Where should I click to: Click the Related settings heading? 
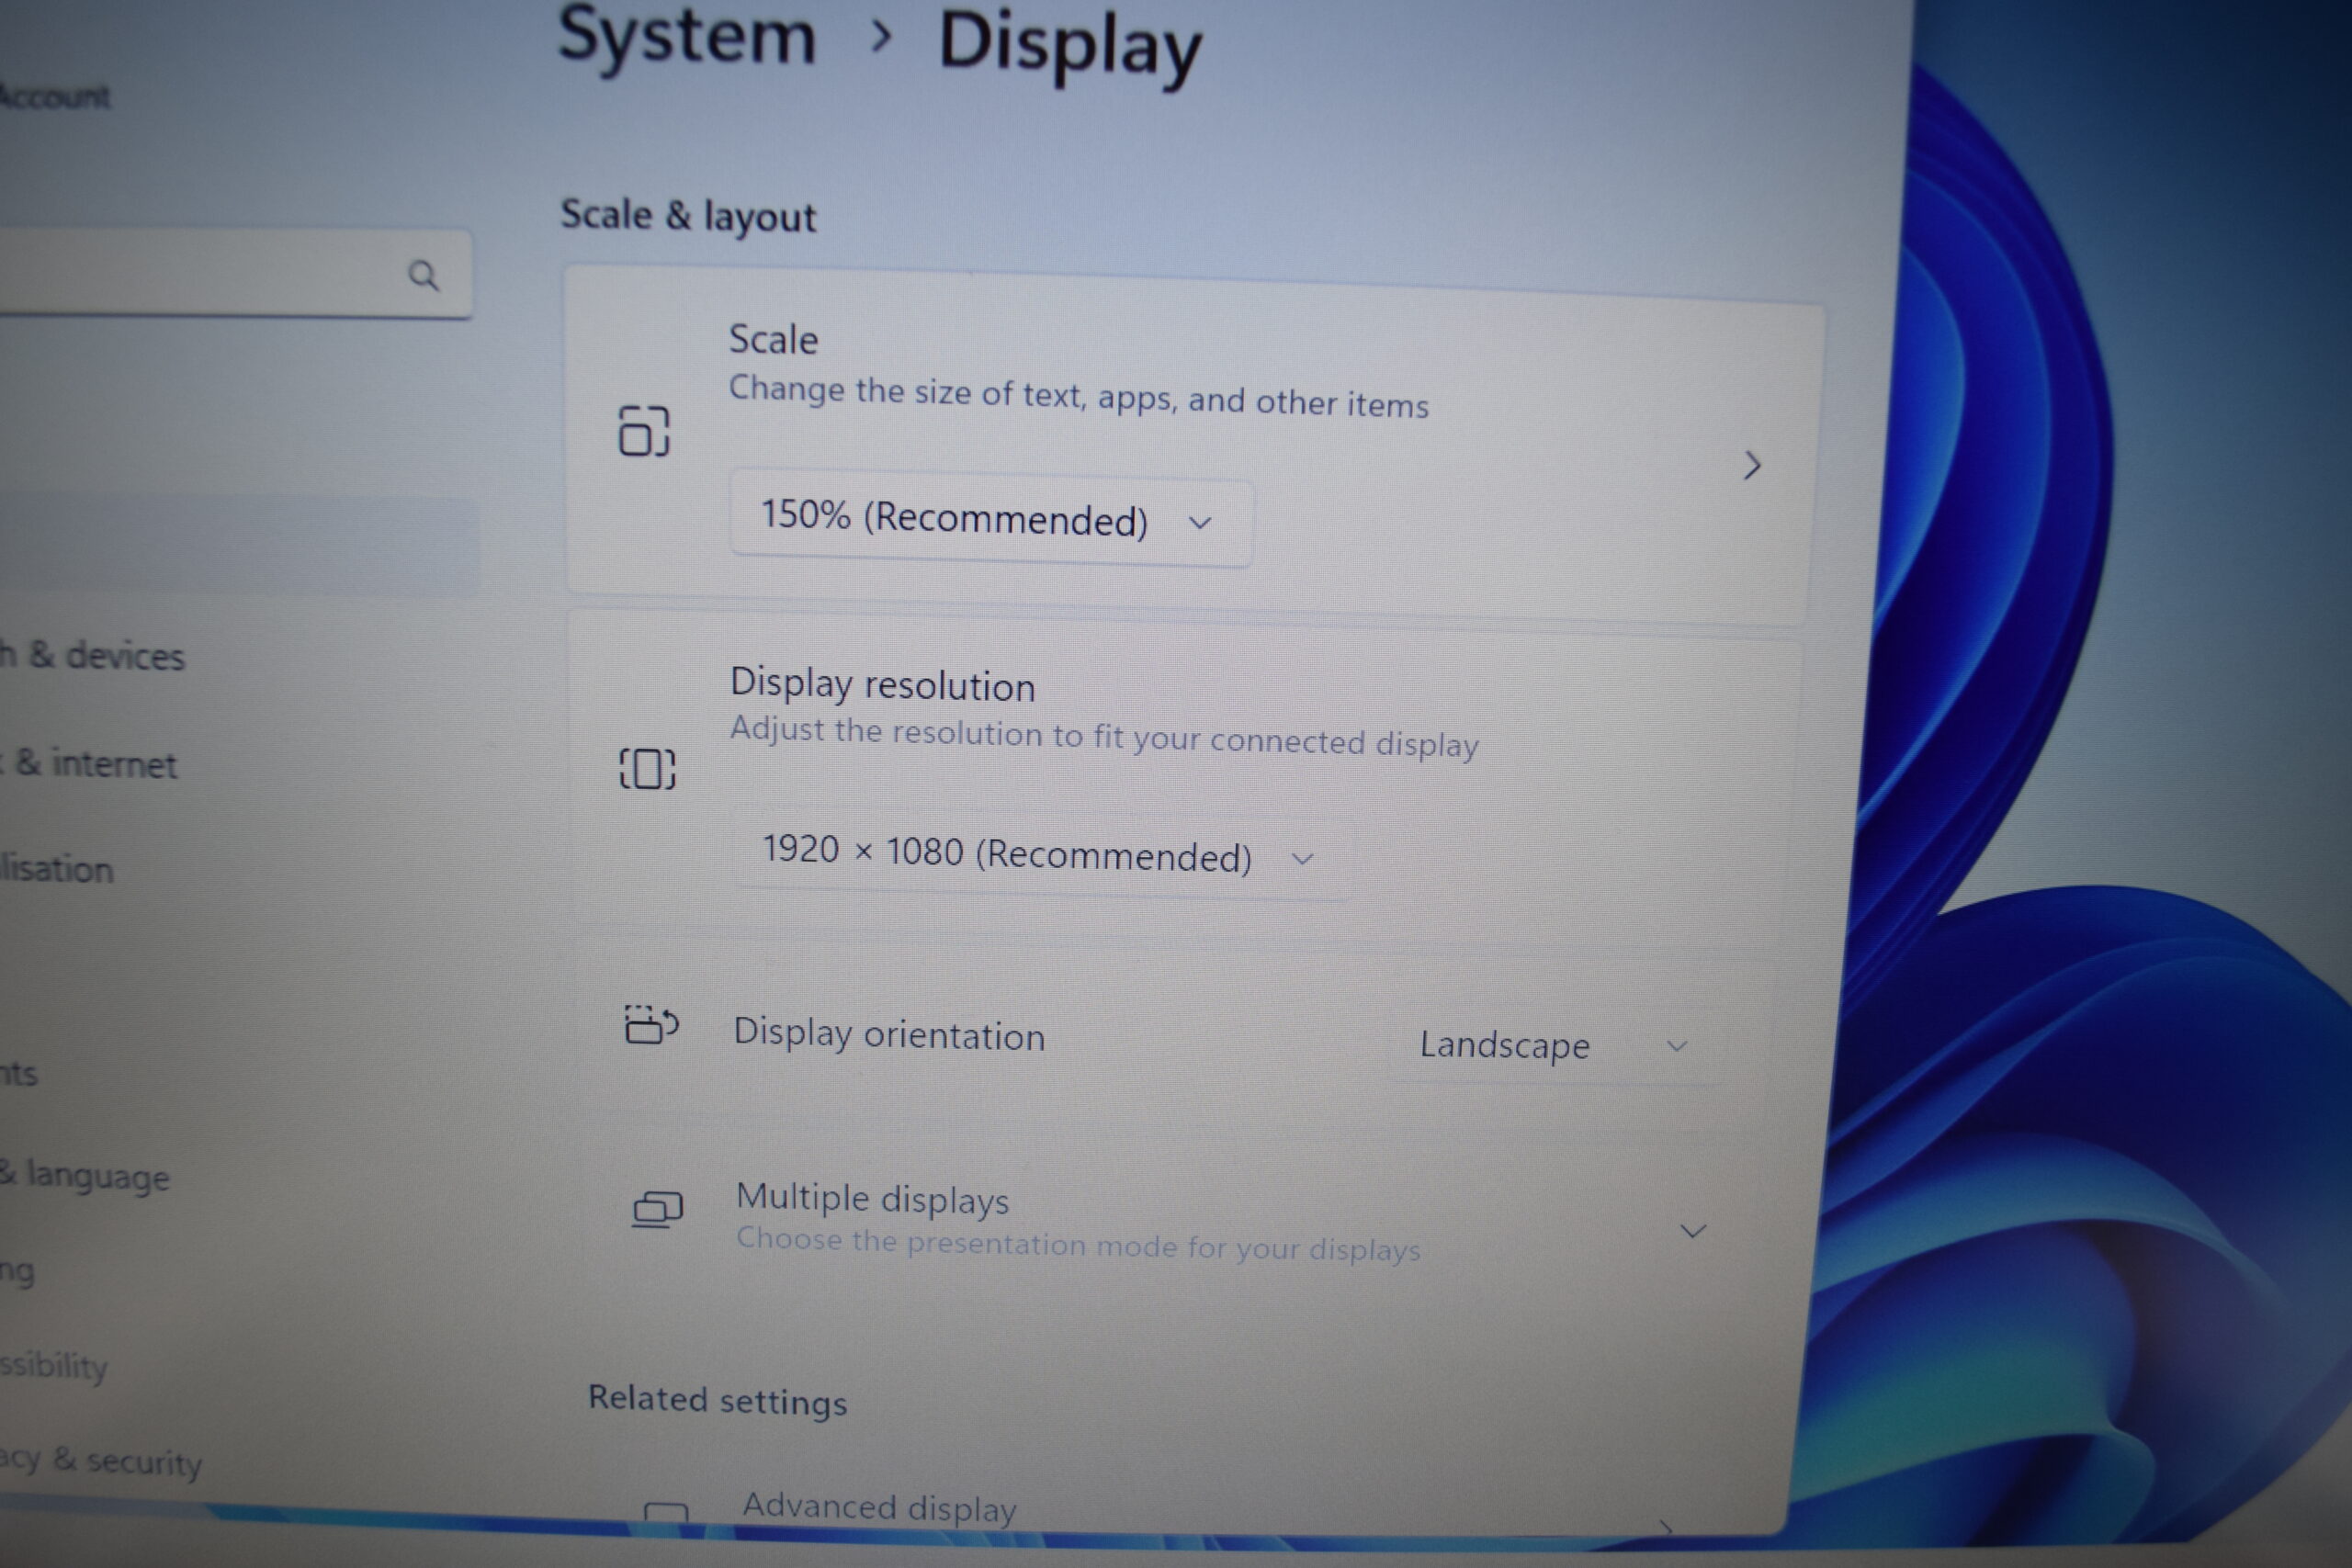[717, 1400]
